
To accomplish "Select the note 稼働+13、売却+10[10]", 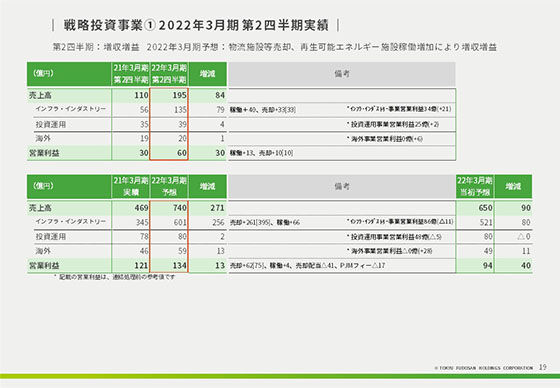I will tap(261, 153).
